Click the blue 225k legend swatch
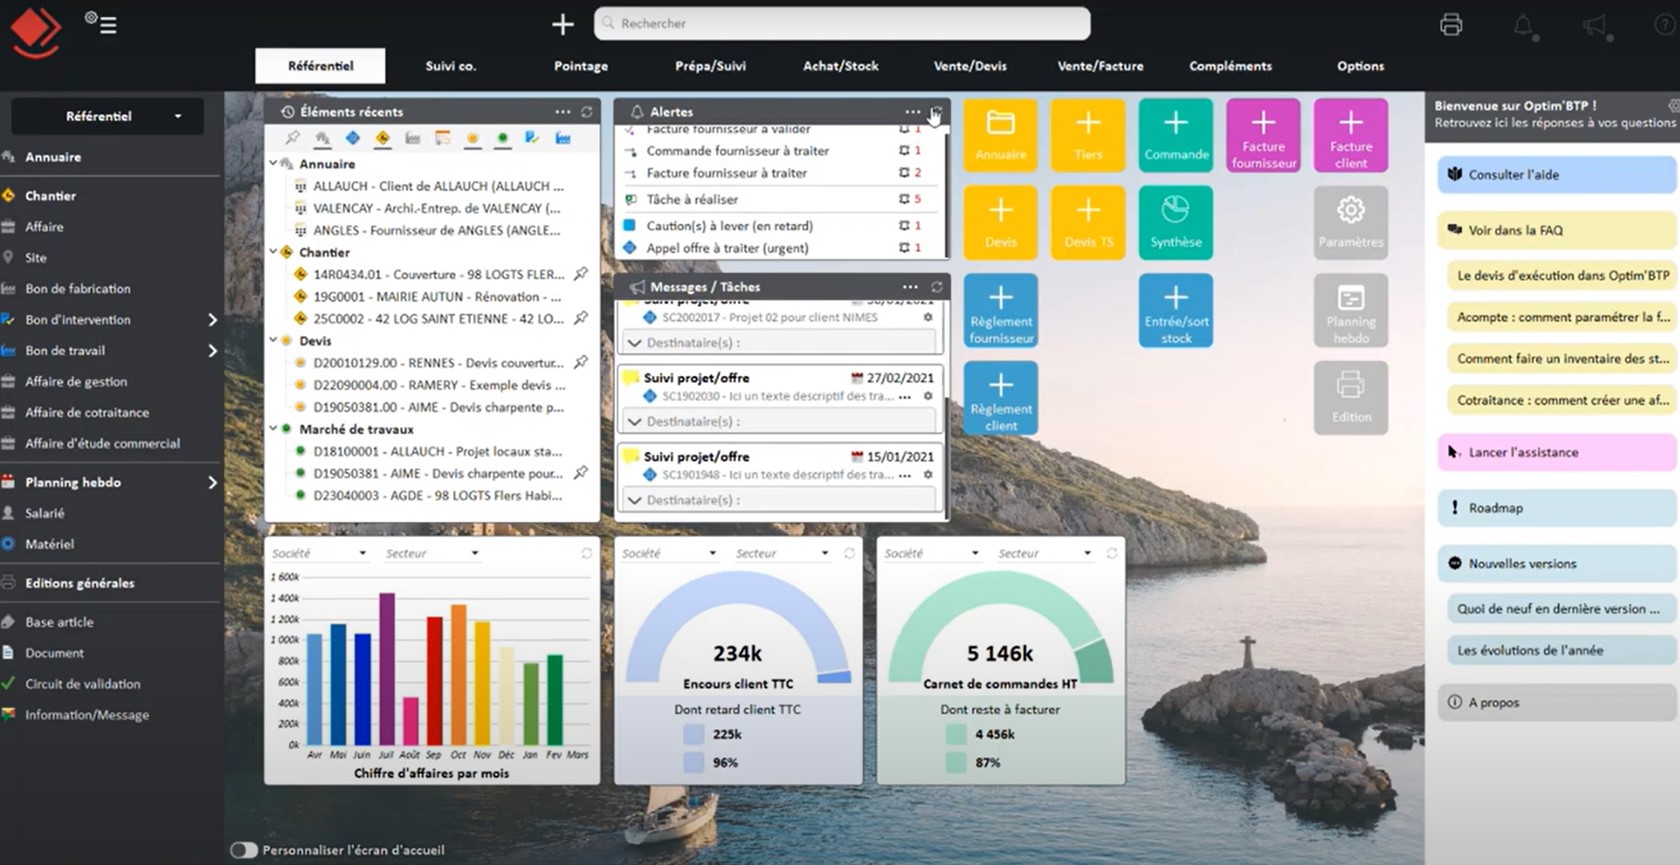The width and height of the screenshot is (1680, 865). 693,735
